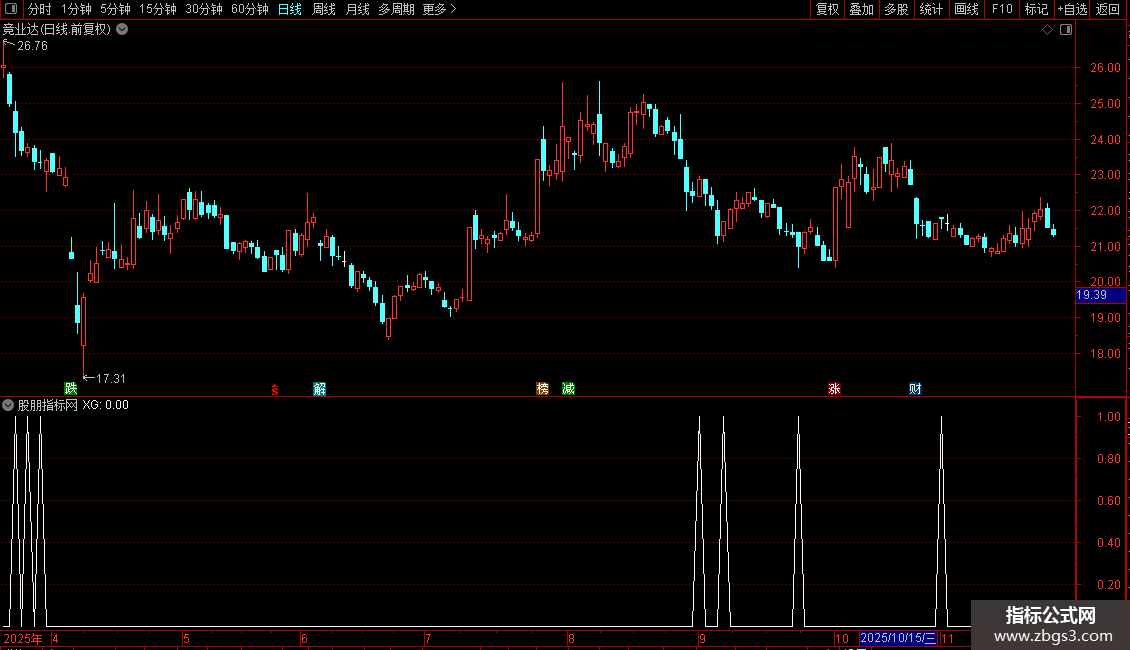The height and width of the screenshot is (650, 1130).
Task: Click the green 减 event marker
Action: coord(569,389)
